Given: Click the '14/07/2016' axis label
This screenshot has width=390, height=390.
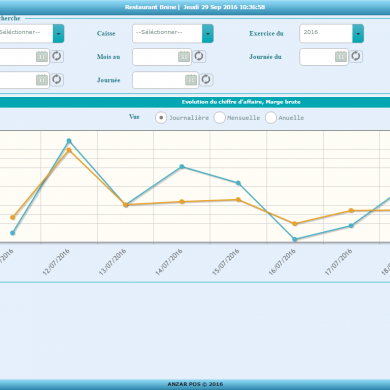Looking at the screenshot, I should (169, 262).
